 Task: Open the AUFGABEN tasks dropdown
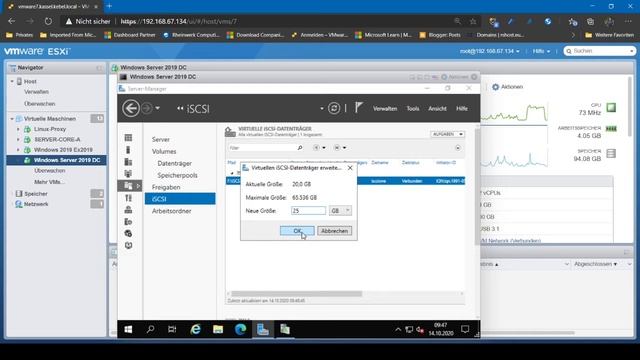[447, 134]
